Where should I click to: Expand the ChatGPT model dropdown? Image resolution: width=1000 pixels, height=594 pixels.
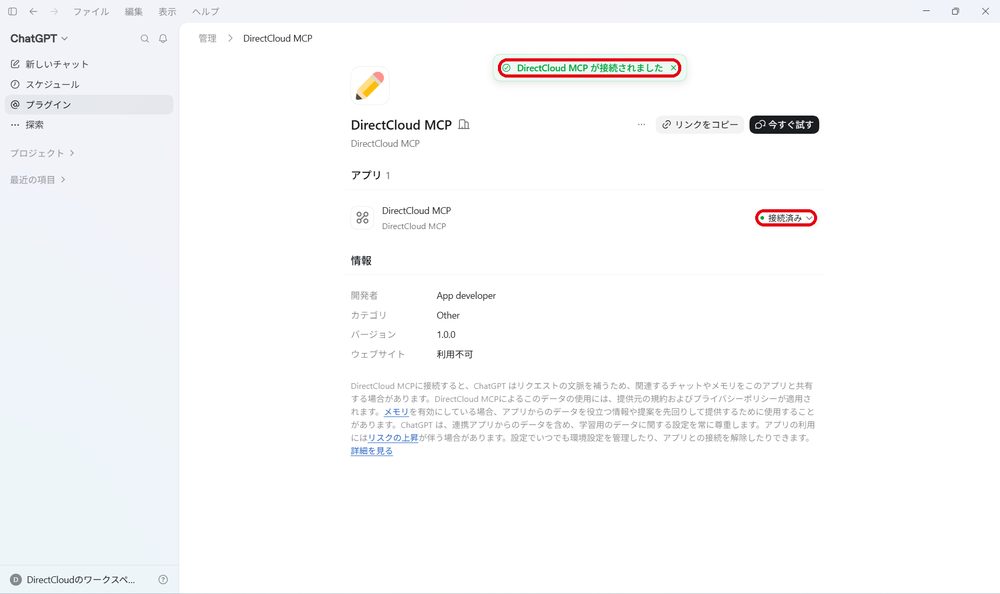point(39,38)
